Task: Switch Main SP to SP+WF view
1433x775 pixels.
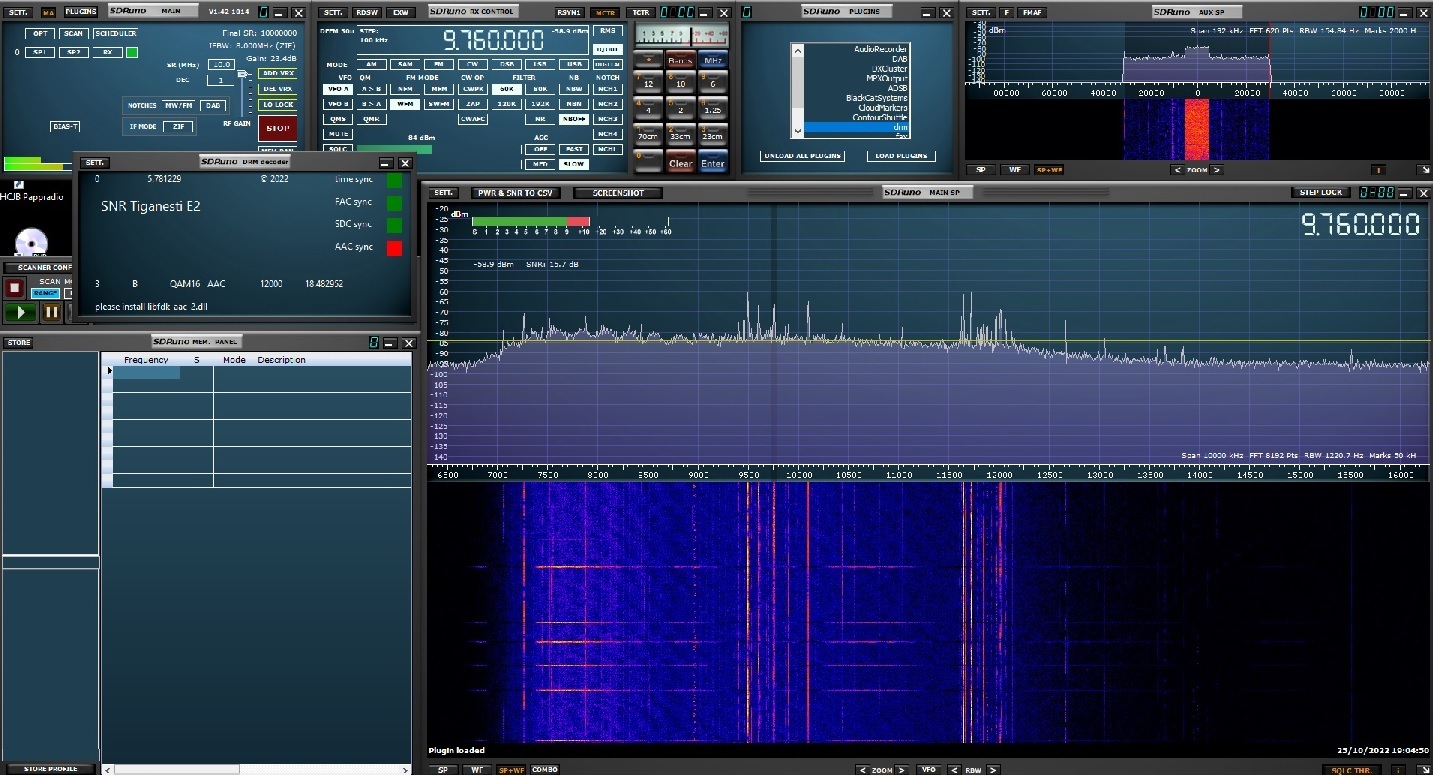Action: (x=511, y=769)
